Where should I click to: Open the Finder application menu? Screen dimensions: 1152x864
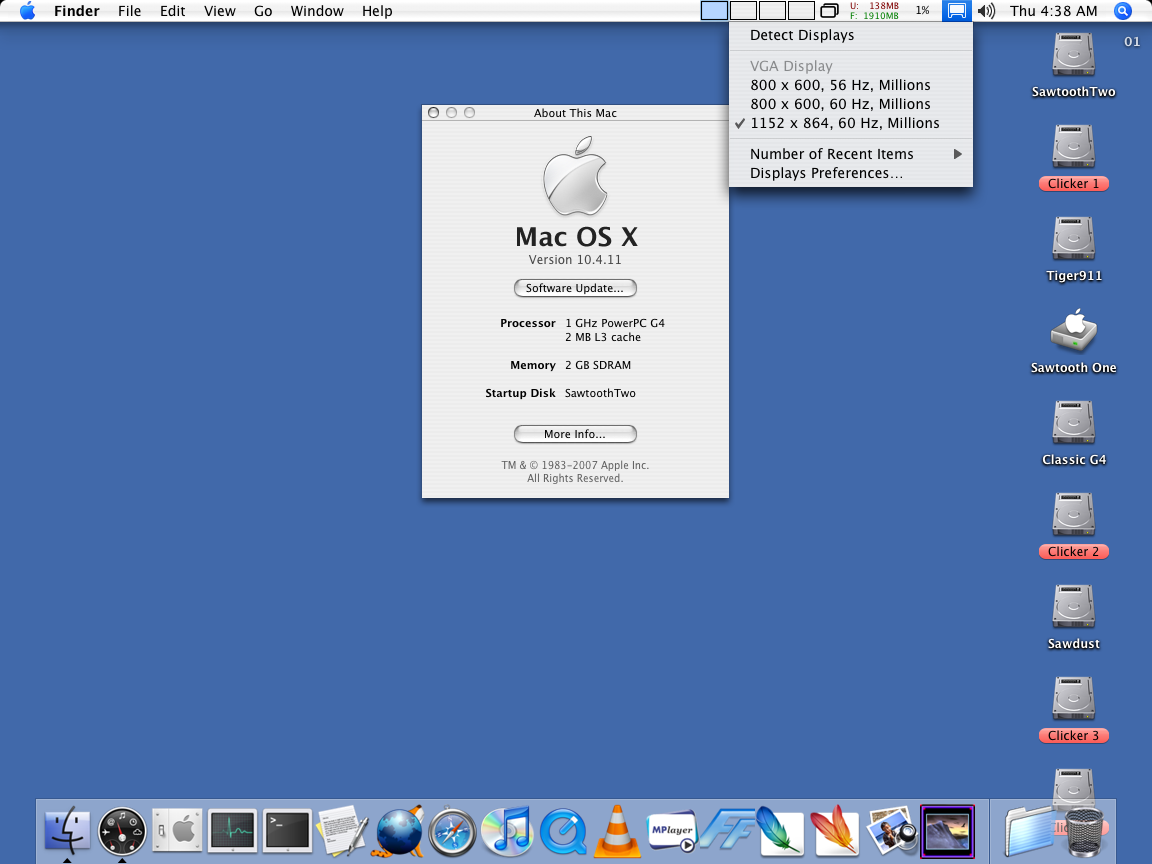pyautogui.click(x=76, y=11)
